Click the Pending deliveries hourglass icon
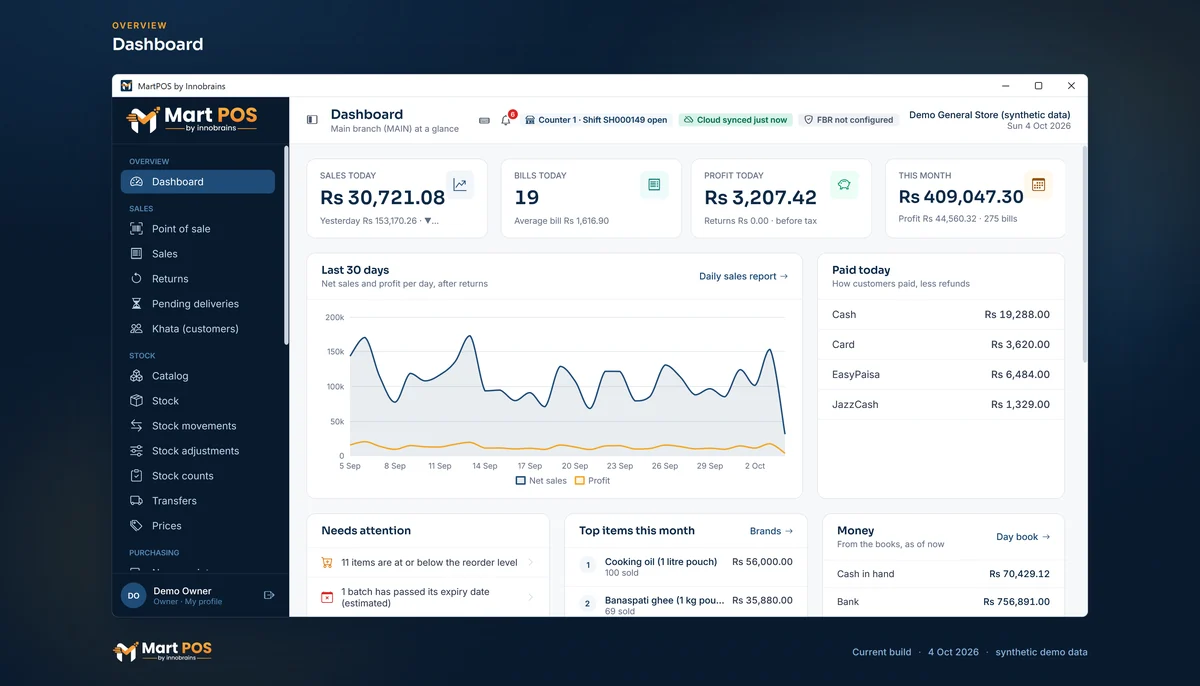The width and height of the screenshot is (1200, 686). click(x=136, y=304)
